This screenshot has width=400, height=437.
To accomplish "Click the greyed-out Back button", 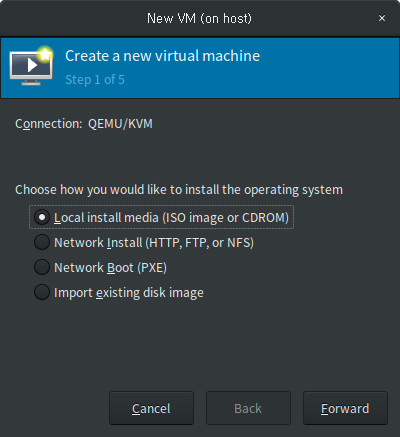I will 248,408.
